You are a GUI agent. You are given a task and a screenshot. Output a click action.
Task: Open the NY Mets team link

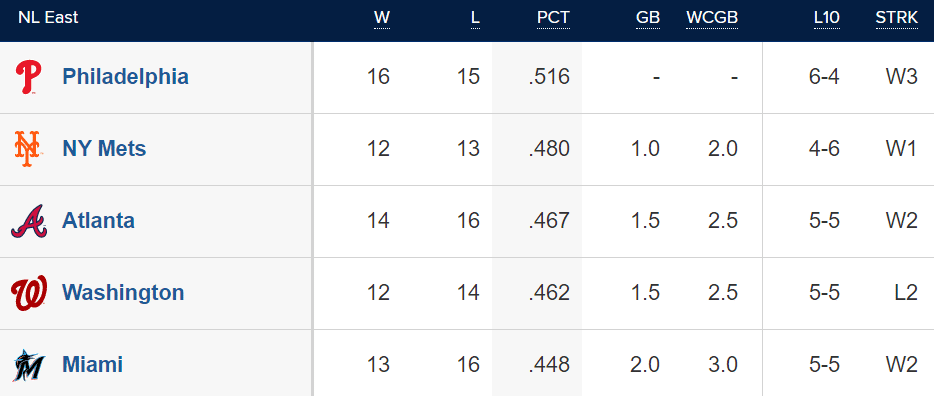[104, 149]
